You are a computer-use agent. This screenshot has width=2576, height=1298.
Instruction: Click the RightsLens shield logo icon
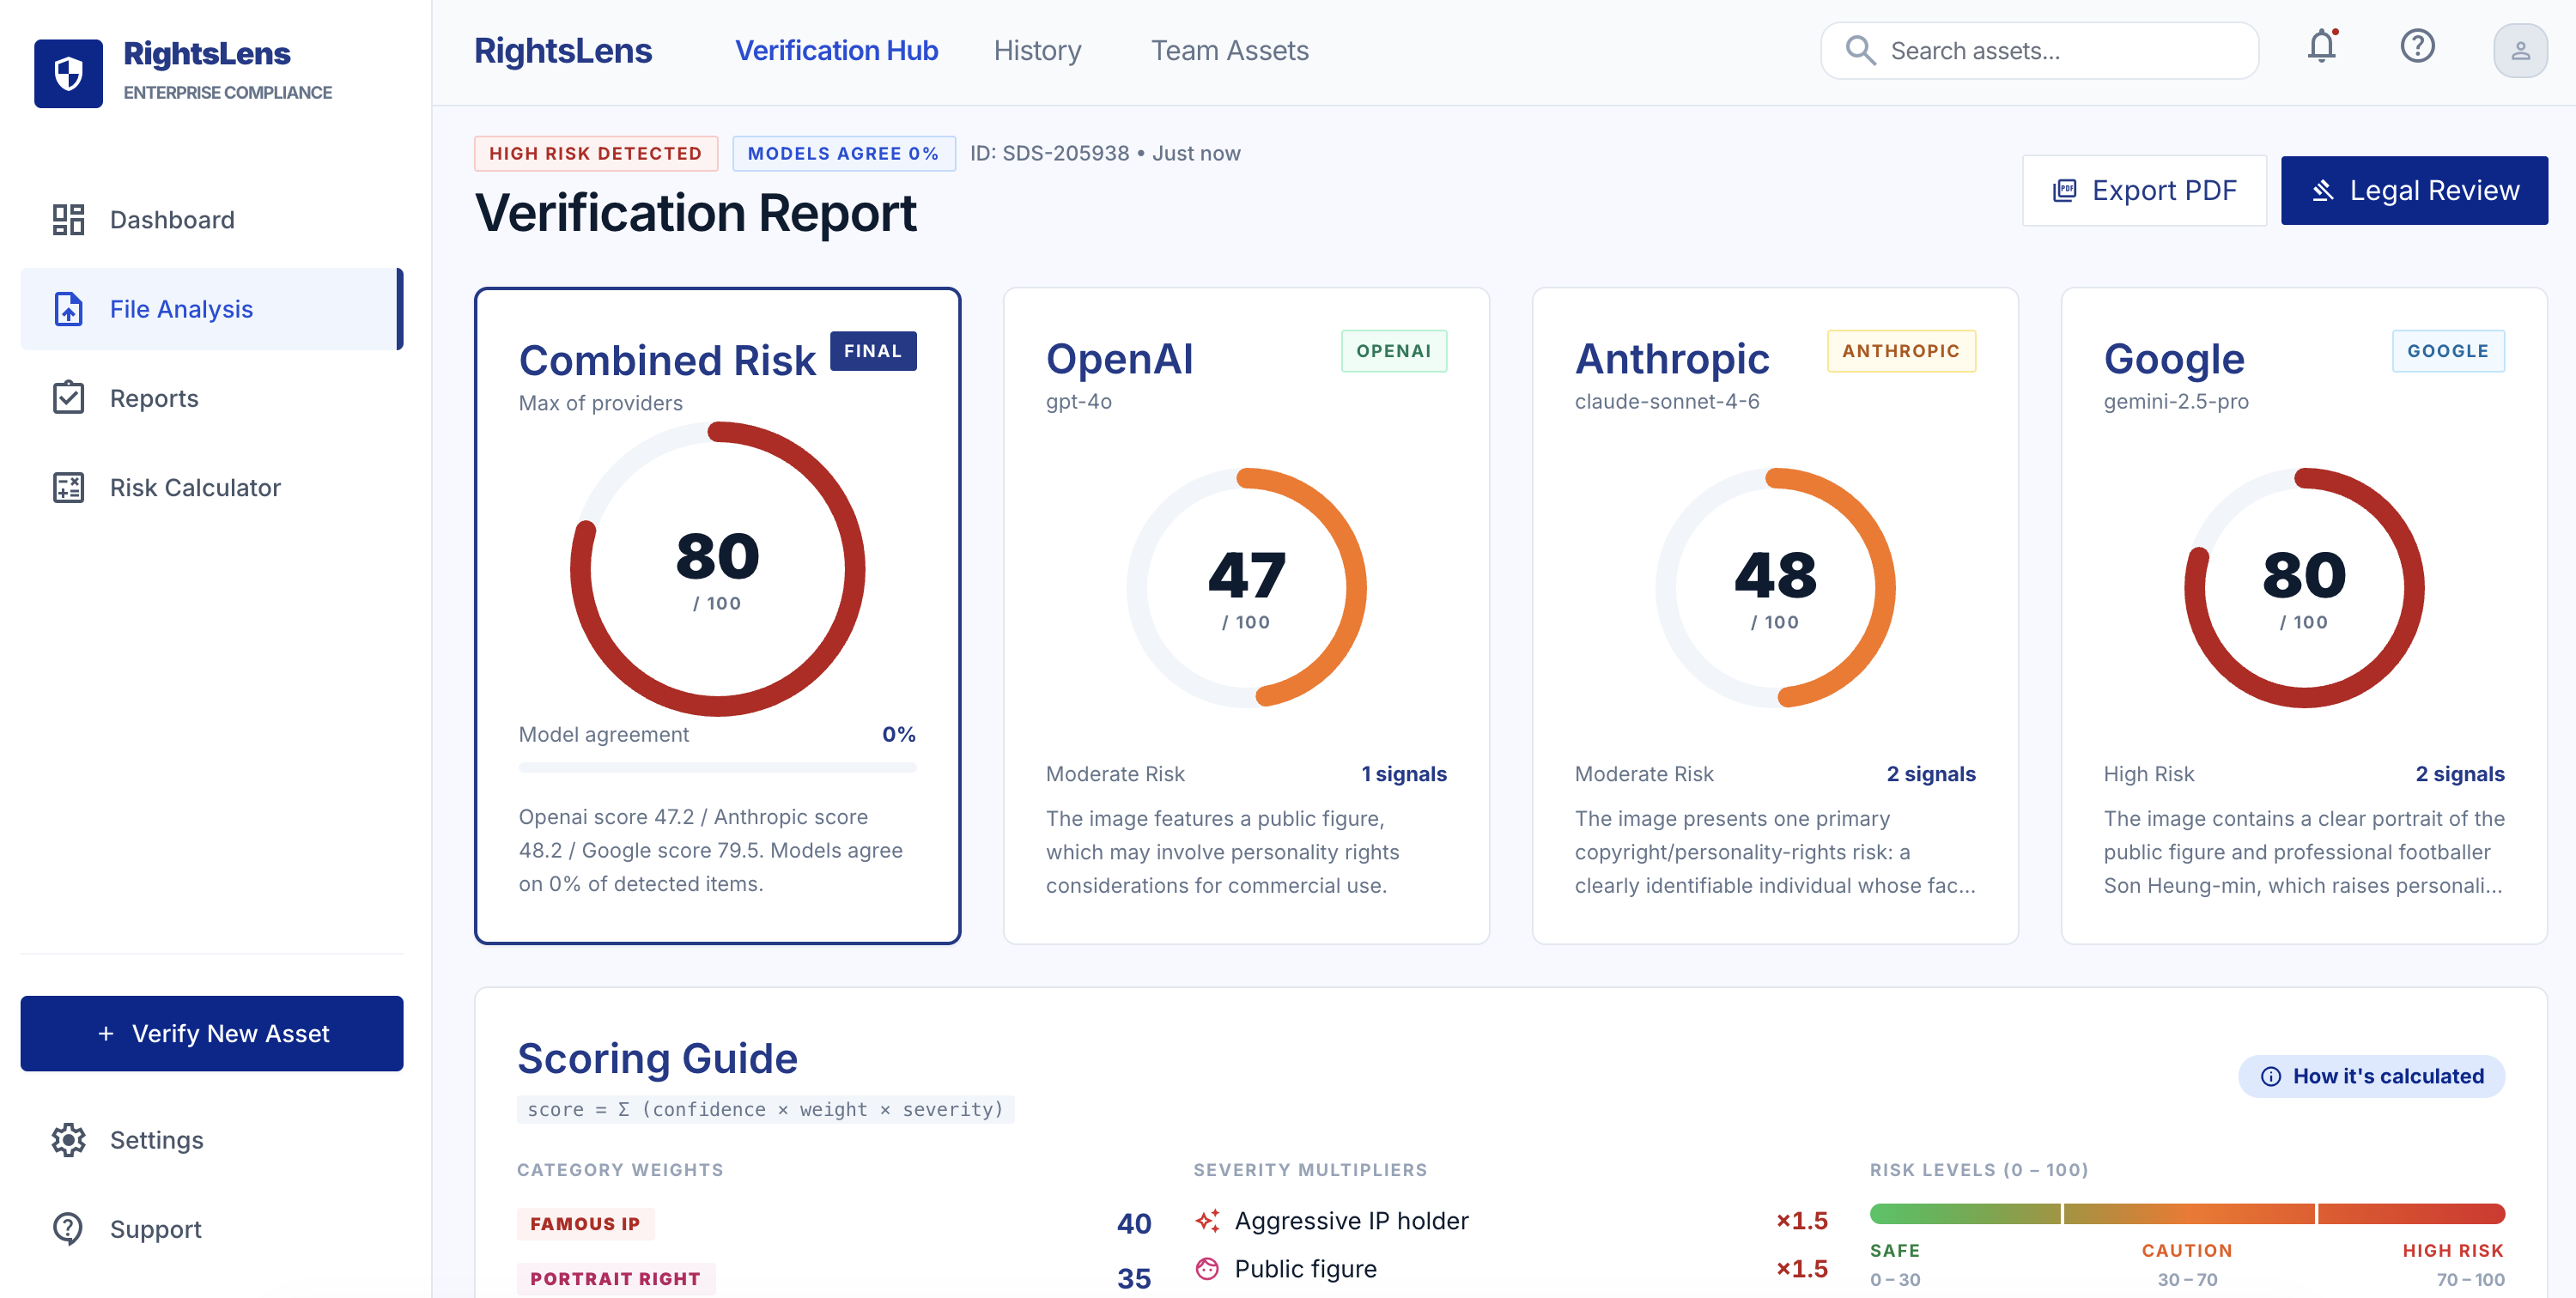[x=68, y=73]
